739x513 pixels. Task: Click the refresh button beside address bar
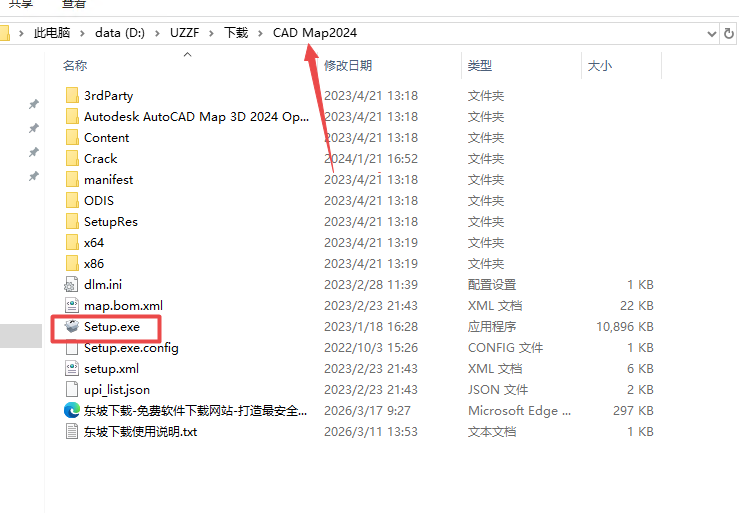[728, 33]
